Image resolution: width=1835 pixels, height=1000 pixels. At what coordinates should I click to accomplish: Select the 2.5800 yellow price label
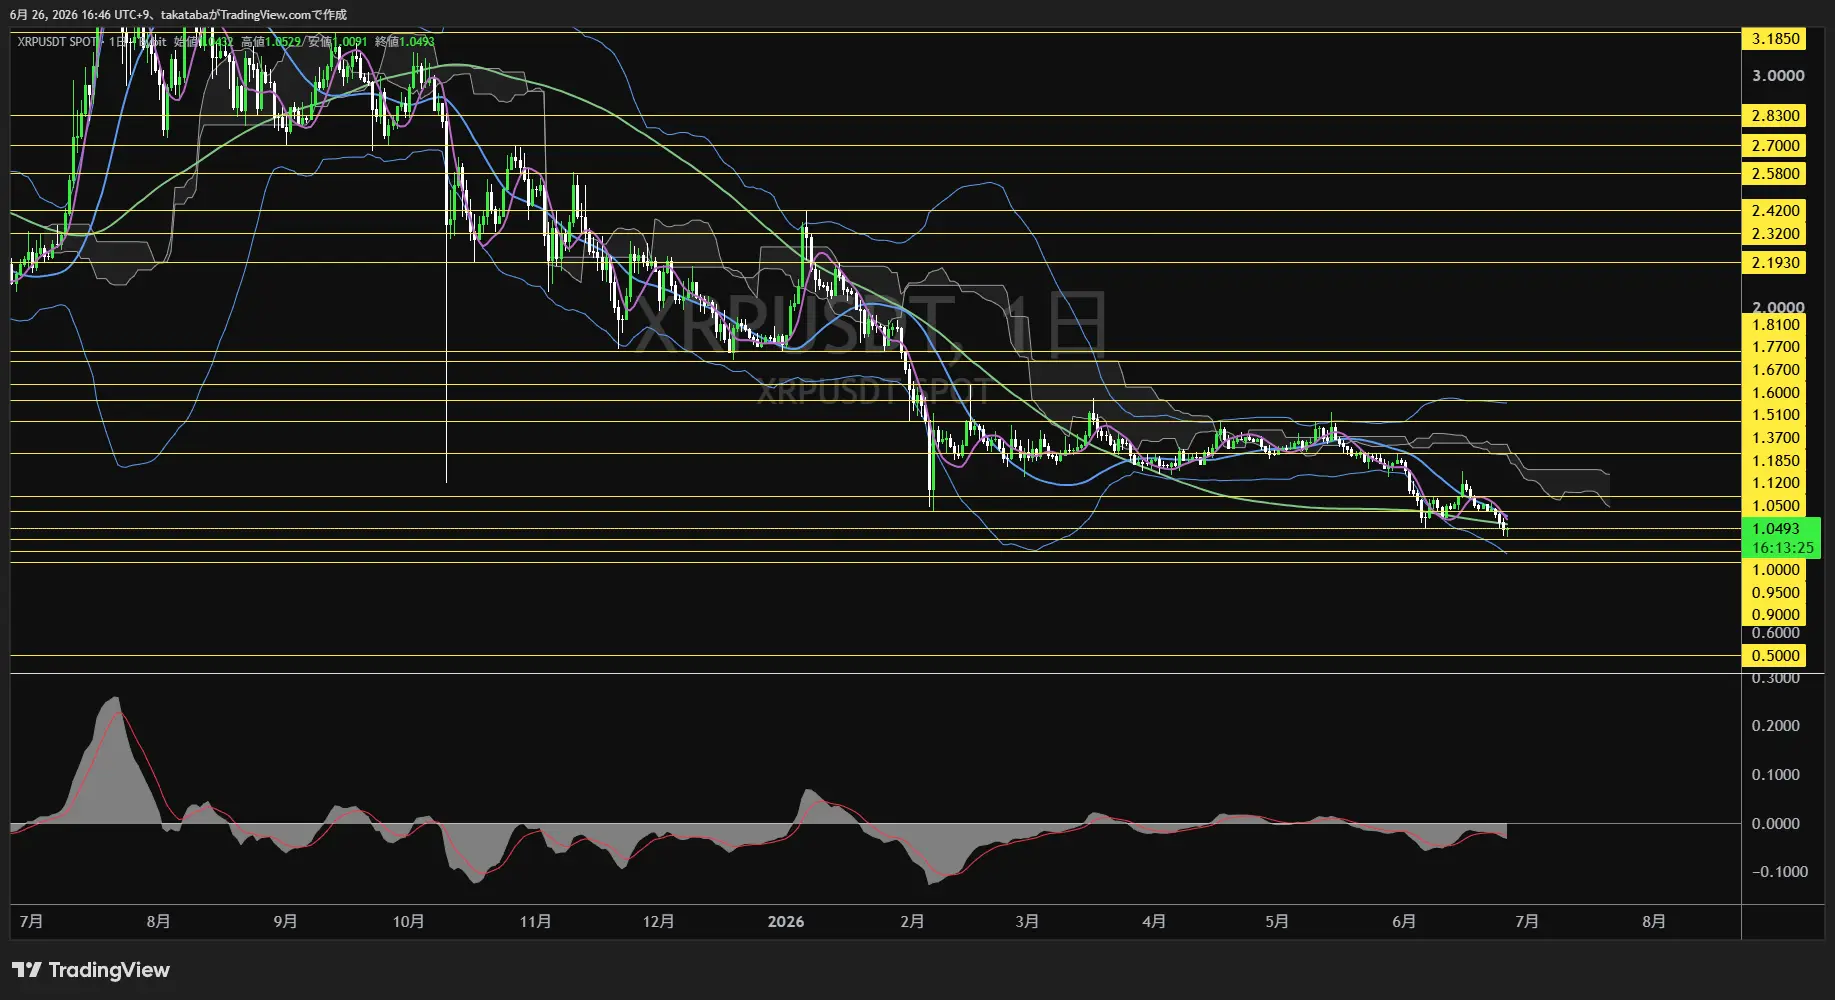coord(1776,174)
